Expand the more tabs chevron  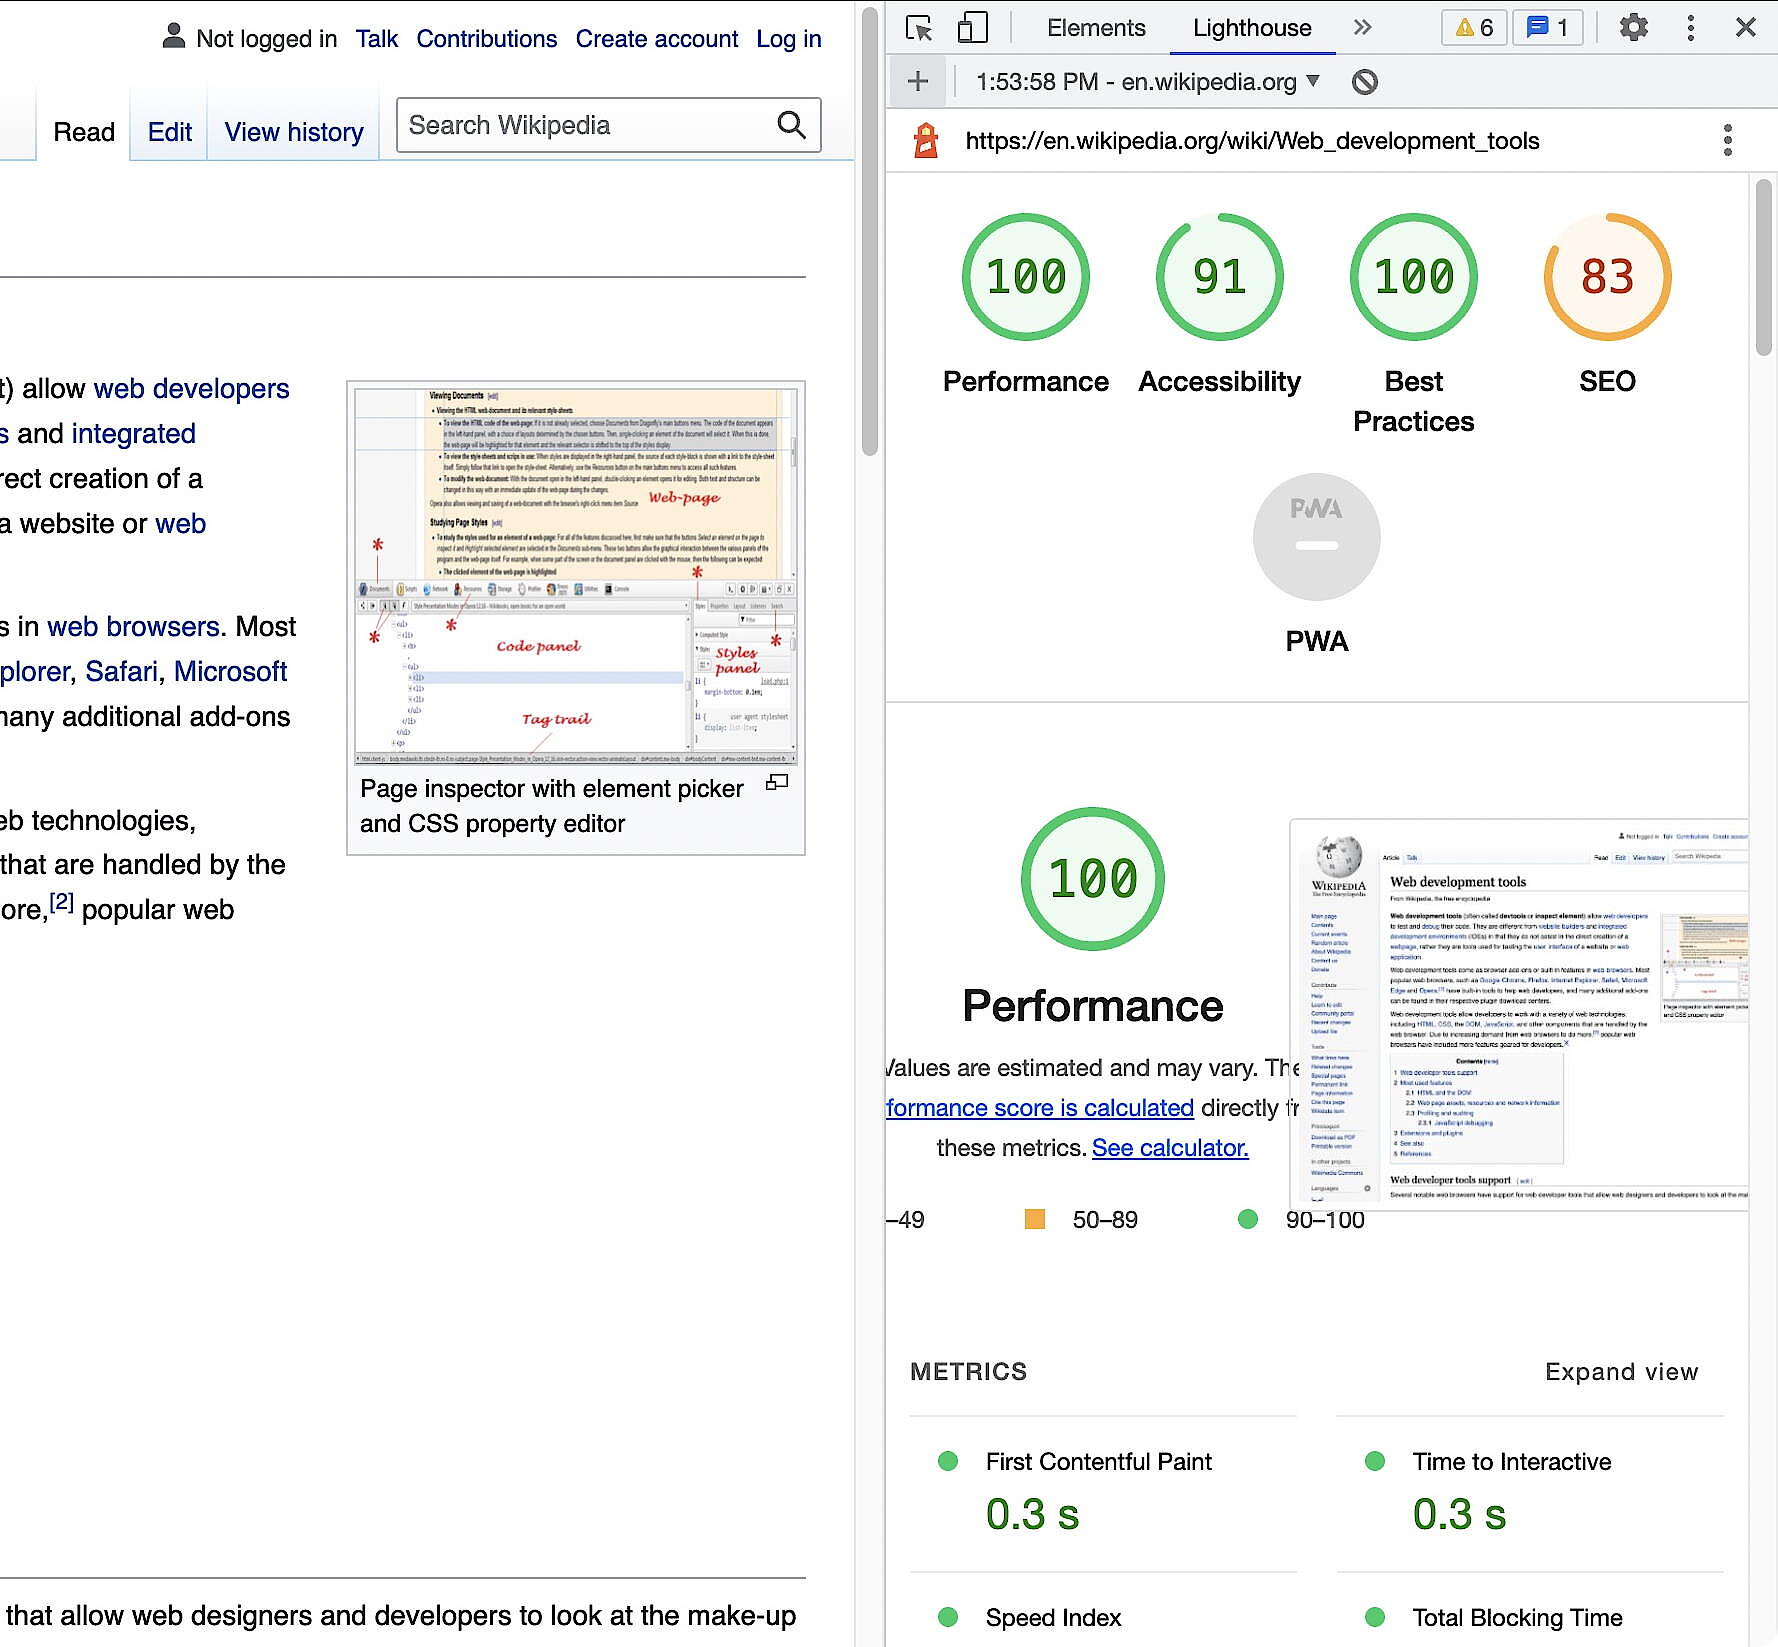tap(1362, 27)
